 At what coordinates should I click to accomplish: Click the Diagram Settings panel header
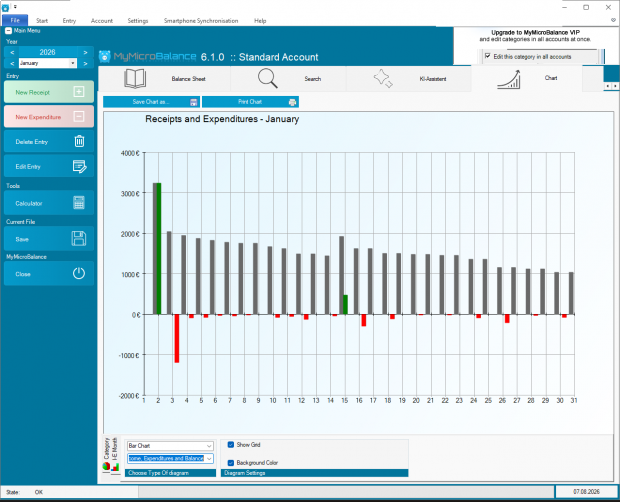(x=314, y=473)
